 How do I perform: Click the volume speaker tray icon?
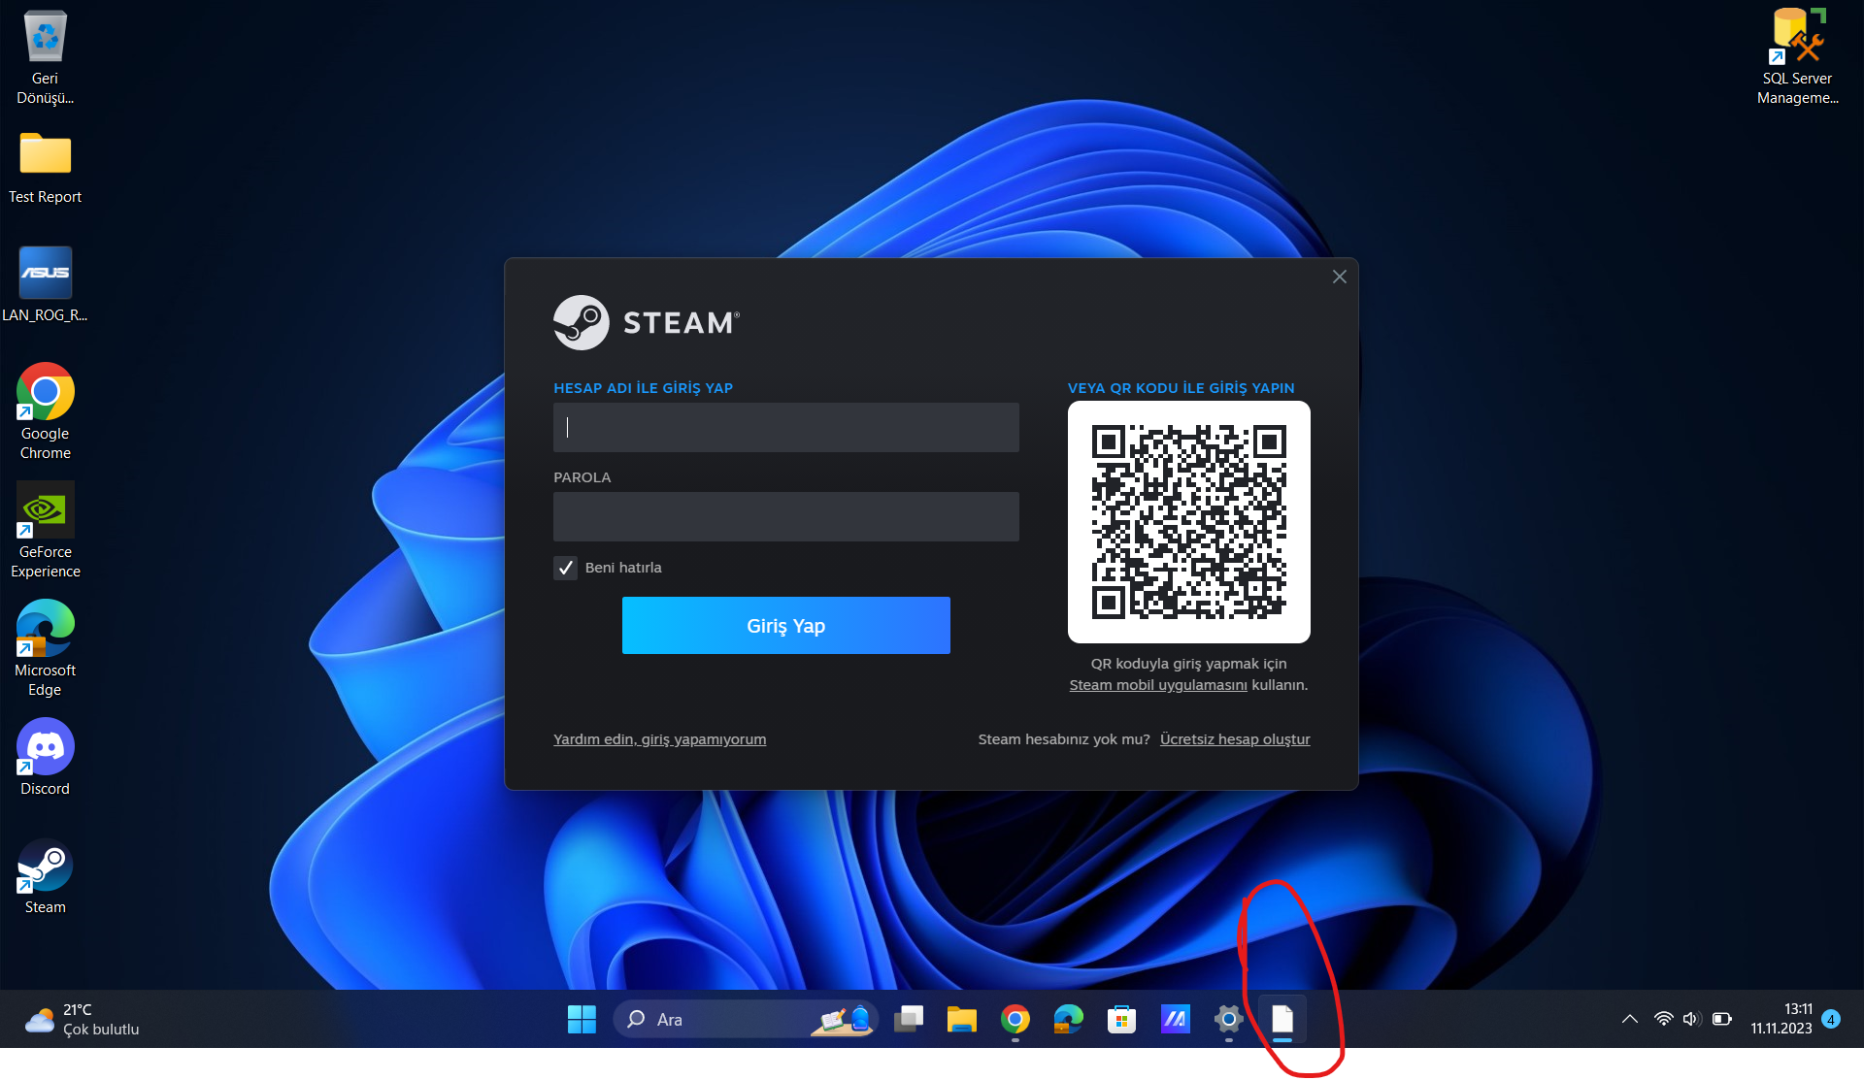coord(1691,1019)
